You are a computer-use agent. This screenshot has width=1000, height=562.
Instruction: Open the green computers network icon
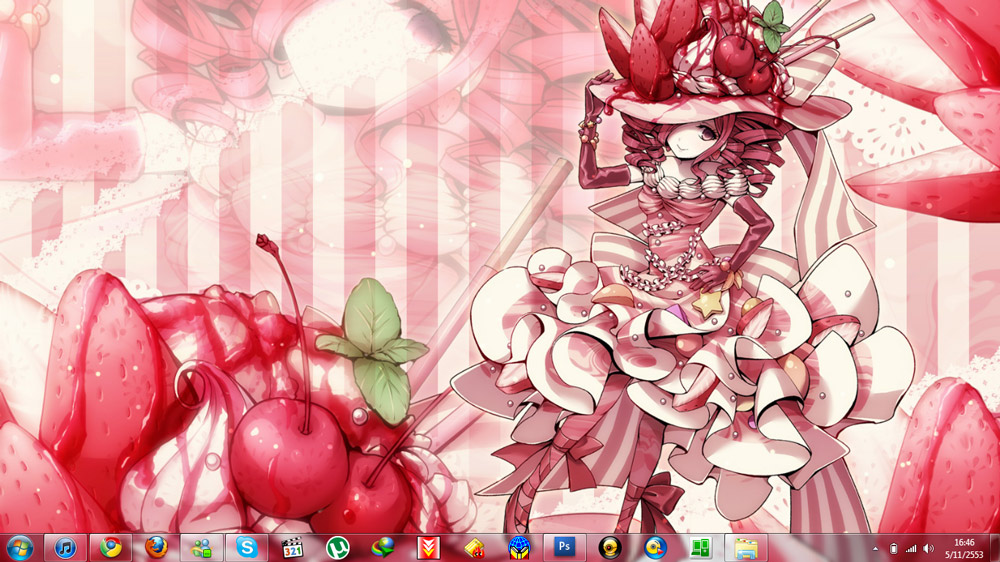pos(700,548)
